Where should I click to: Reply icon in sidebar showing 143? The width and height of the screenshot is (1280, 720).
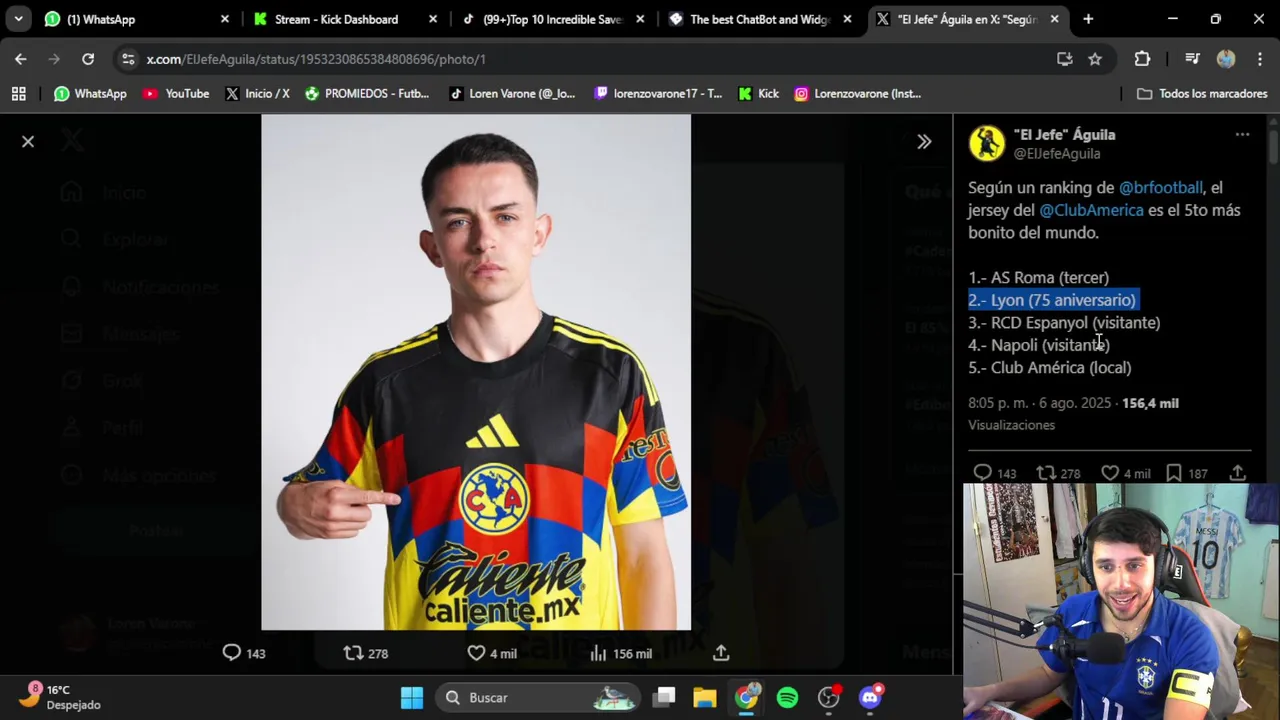(x=982, y=473)
